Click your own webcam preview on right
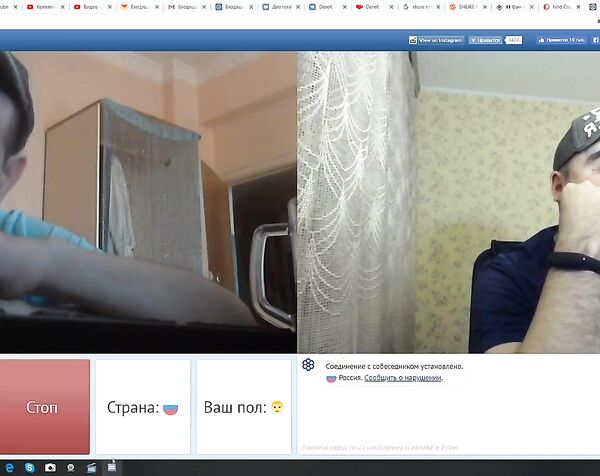 [x=449, y=200]
